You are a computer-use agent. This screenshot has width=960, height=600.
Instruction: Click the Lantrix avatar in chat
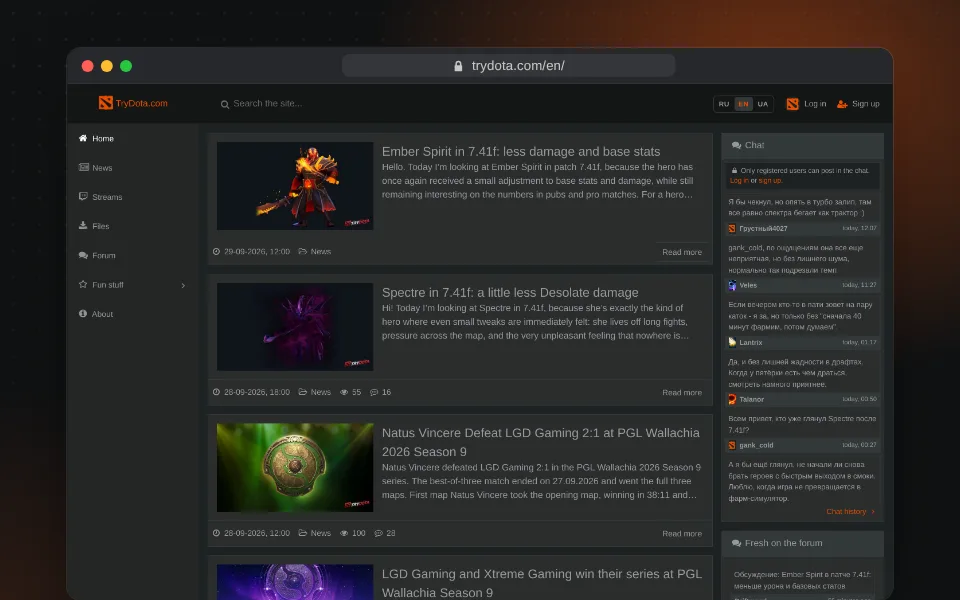(732, 342)
